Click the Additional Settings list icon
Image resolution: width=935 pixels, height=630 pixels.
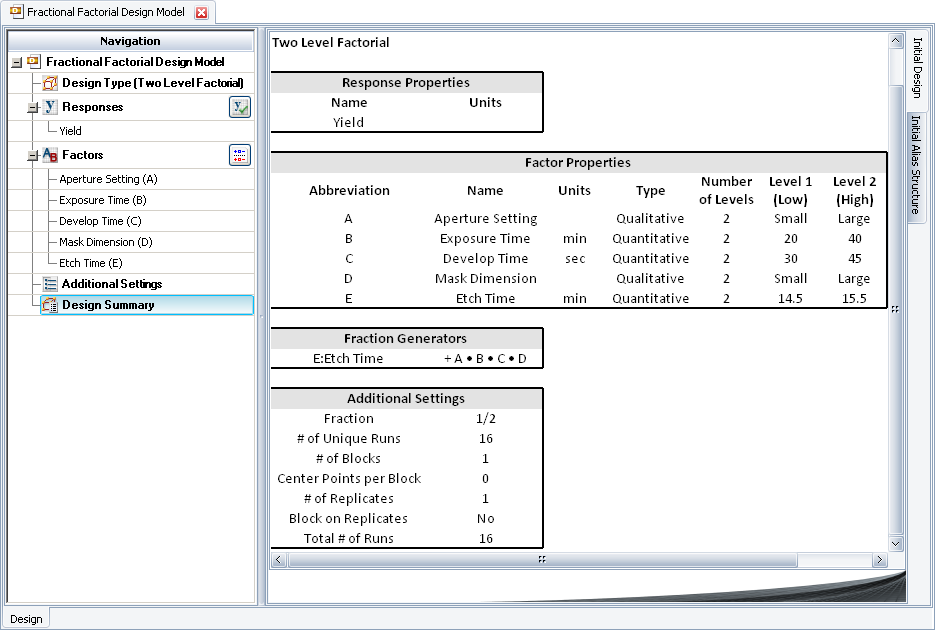pos(51,284)
